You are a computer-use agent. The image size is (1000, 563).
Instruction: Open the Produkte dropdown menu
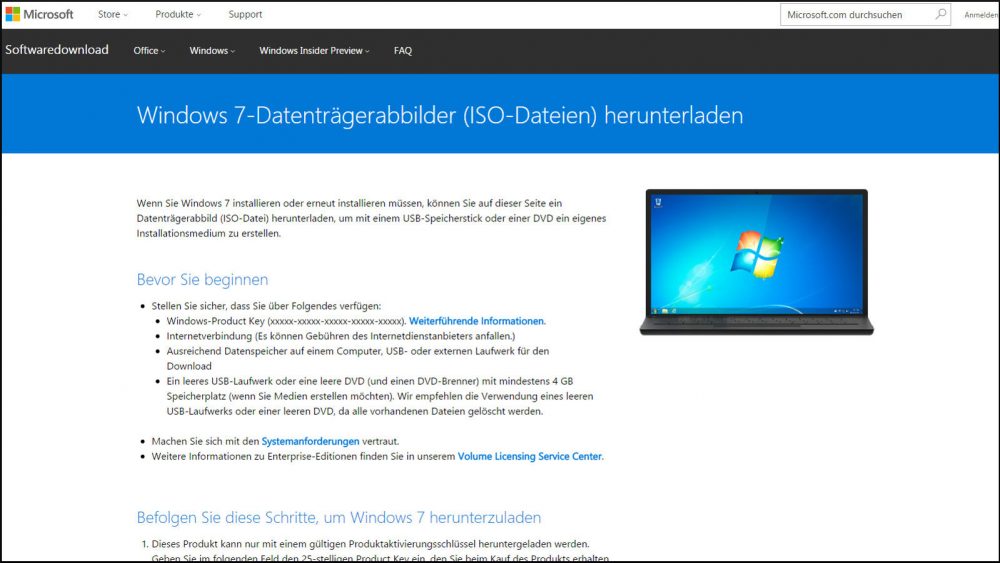click(178, 14)
